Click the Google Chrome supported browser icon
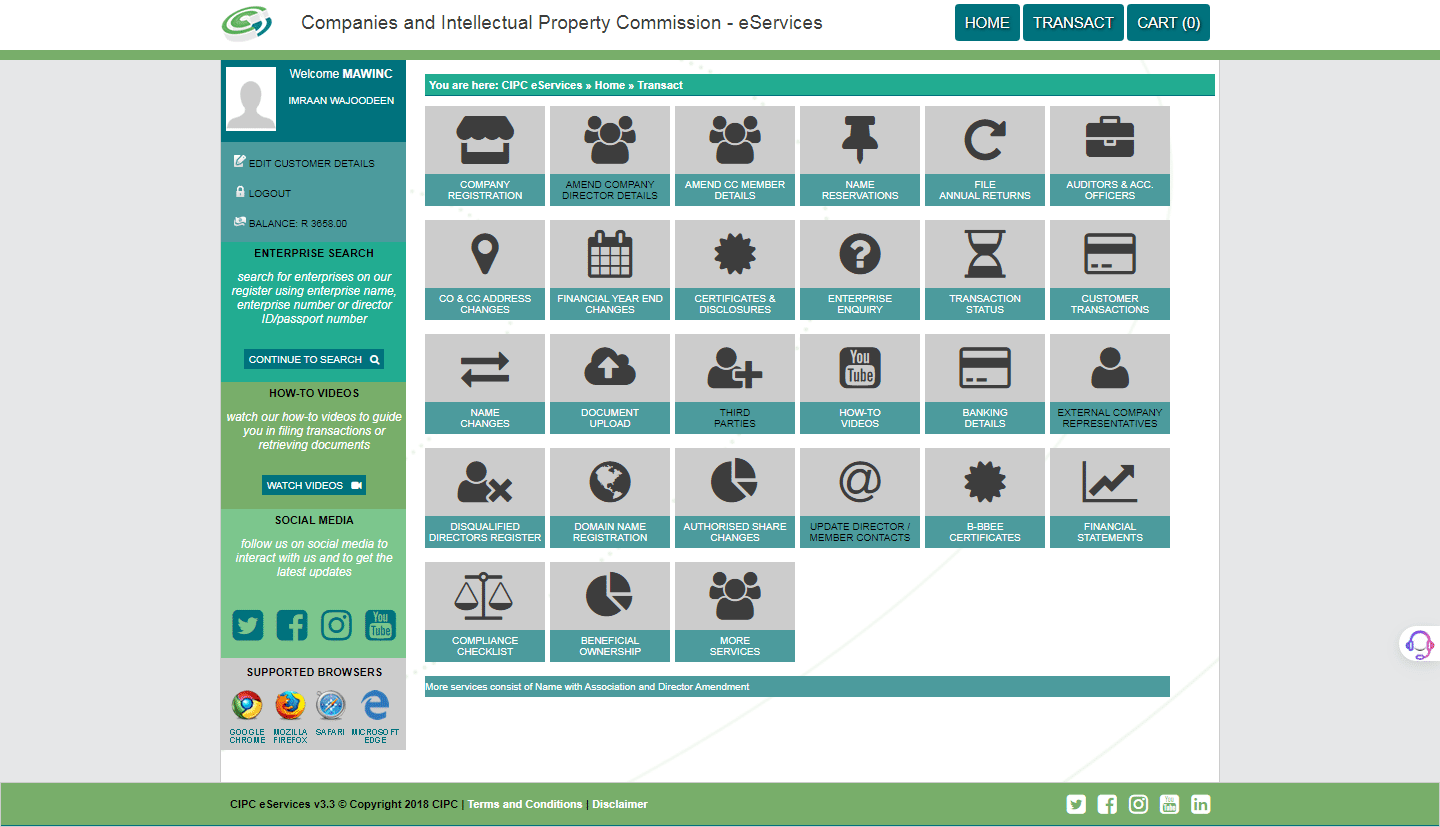The height and width of the screenshot is (827, 1440). pos(247,703)
